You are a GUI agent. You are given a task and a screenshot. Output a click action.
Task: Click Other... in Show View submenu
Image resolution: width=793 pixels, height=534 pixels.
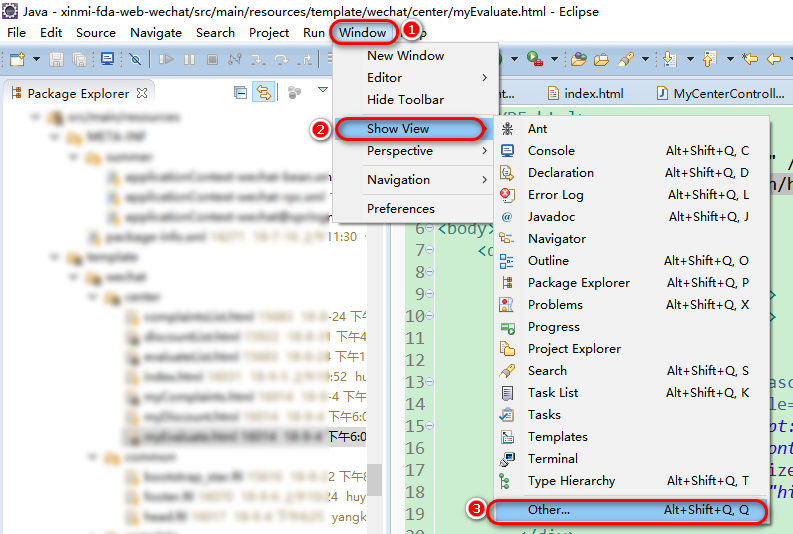(x=630, y=510)
